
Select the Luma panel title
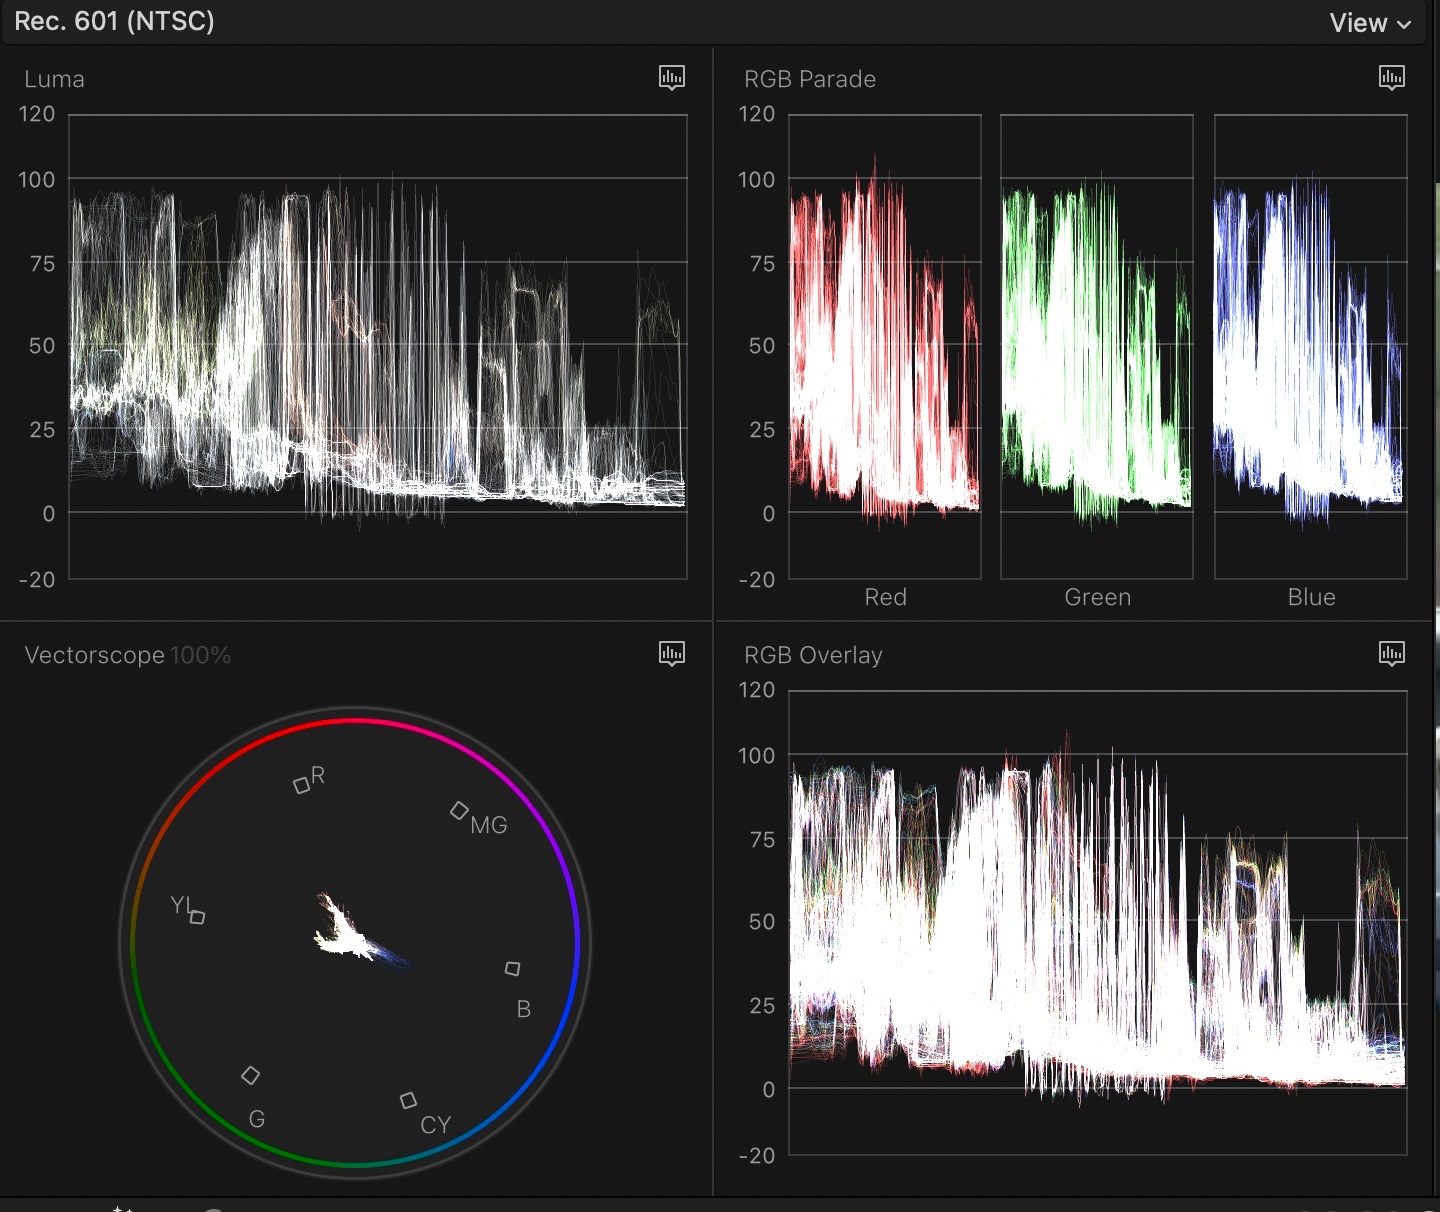coord(53,79)
